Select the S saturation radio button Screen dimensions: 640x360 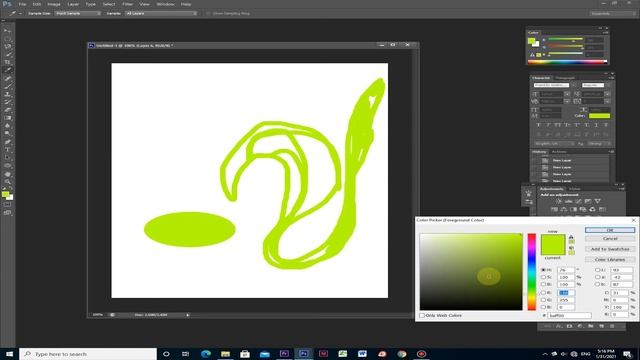point(543,277)
